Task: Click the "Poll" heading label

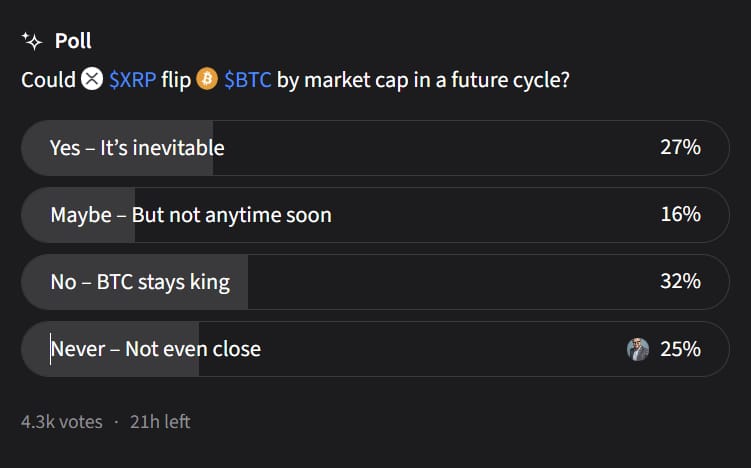Action: tap(73, 41)
